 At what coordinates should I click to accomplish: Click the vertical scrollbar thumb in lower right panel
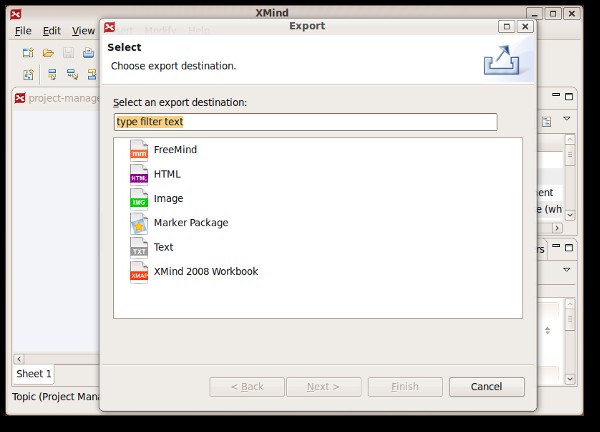(570, 320)
